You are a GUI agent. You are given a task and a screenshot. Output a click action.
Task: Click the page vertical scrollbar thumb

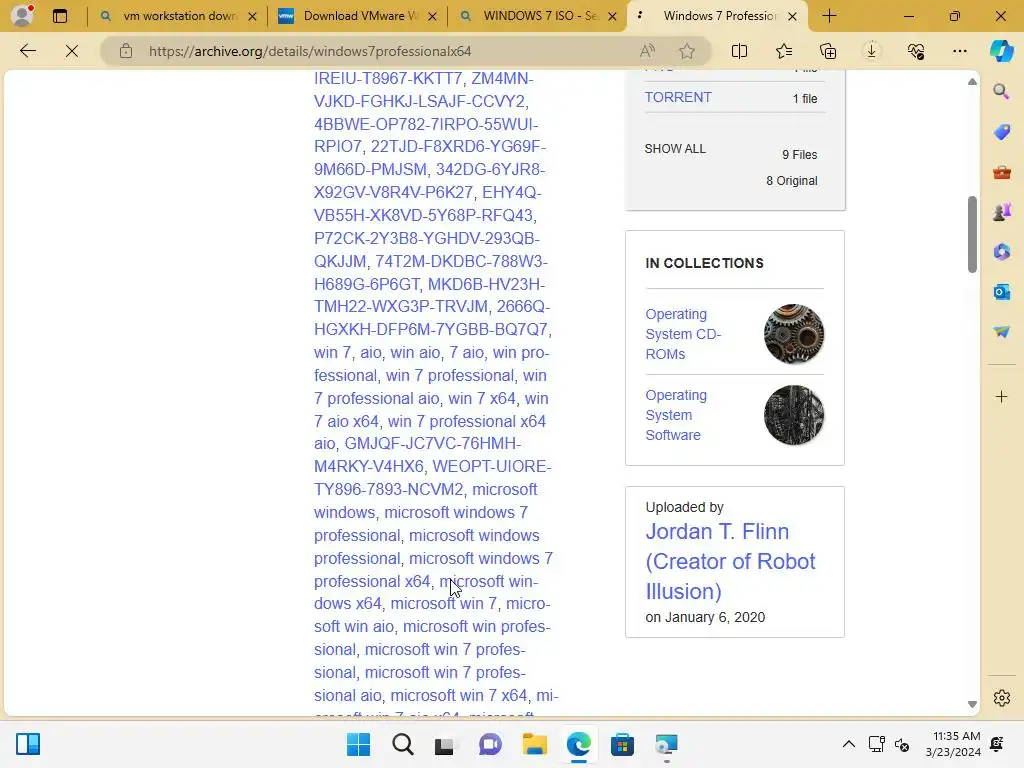pos(972,234)
